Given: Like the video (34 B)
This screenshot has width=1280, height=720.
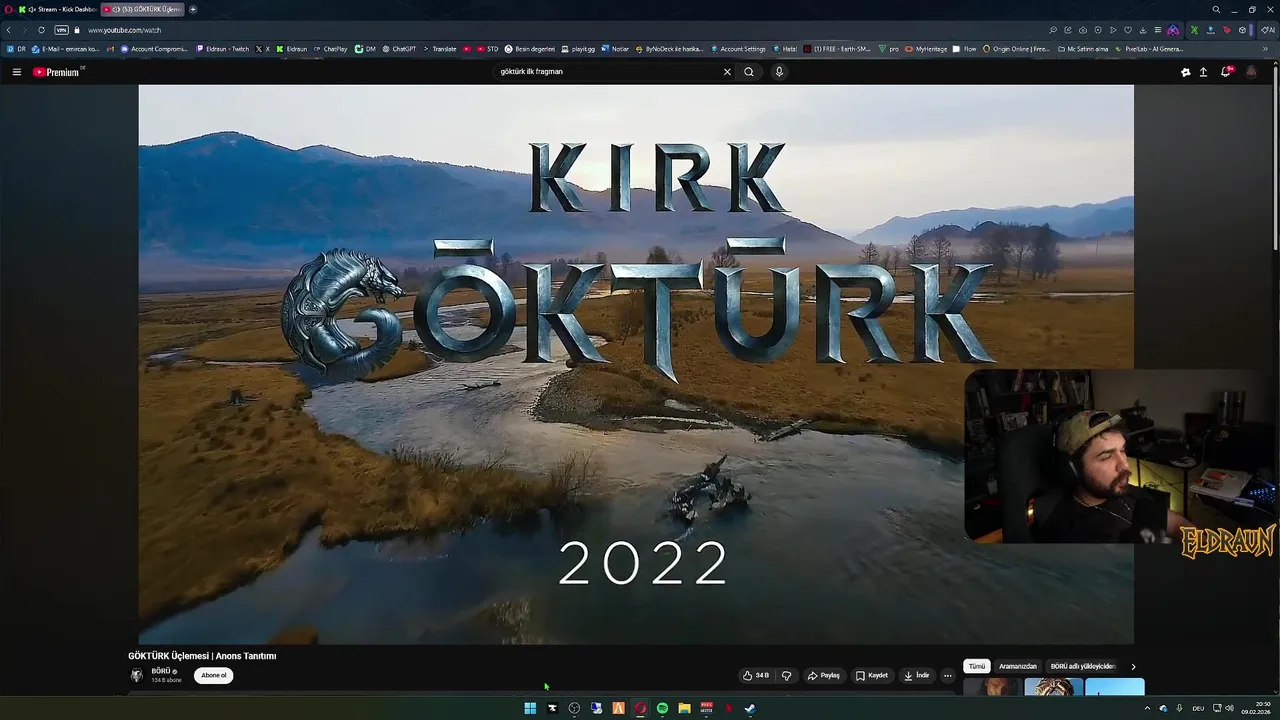Looking at the screenshot, I should coord(756,675).
